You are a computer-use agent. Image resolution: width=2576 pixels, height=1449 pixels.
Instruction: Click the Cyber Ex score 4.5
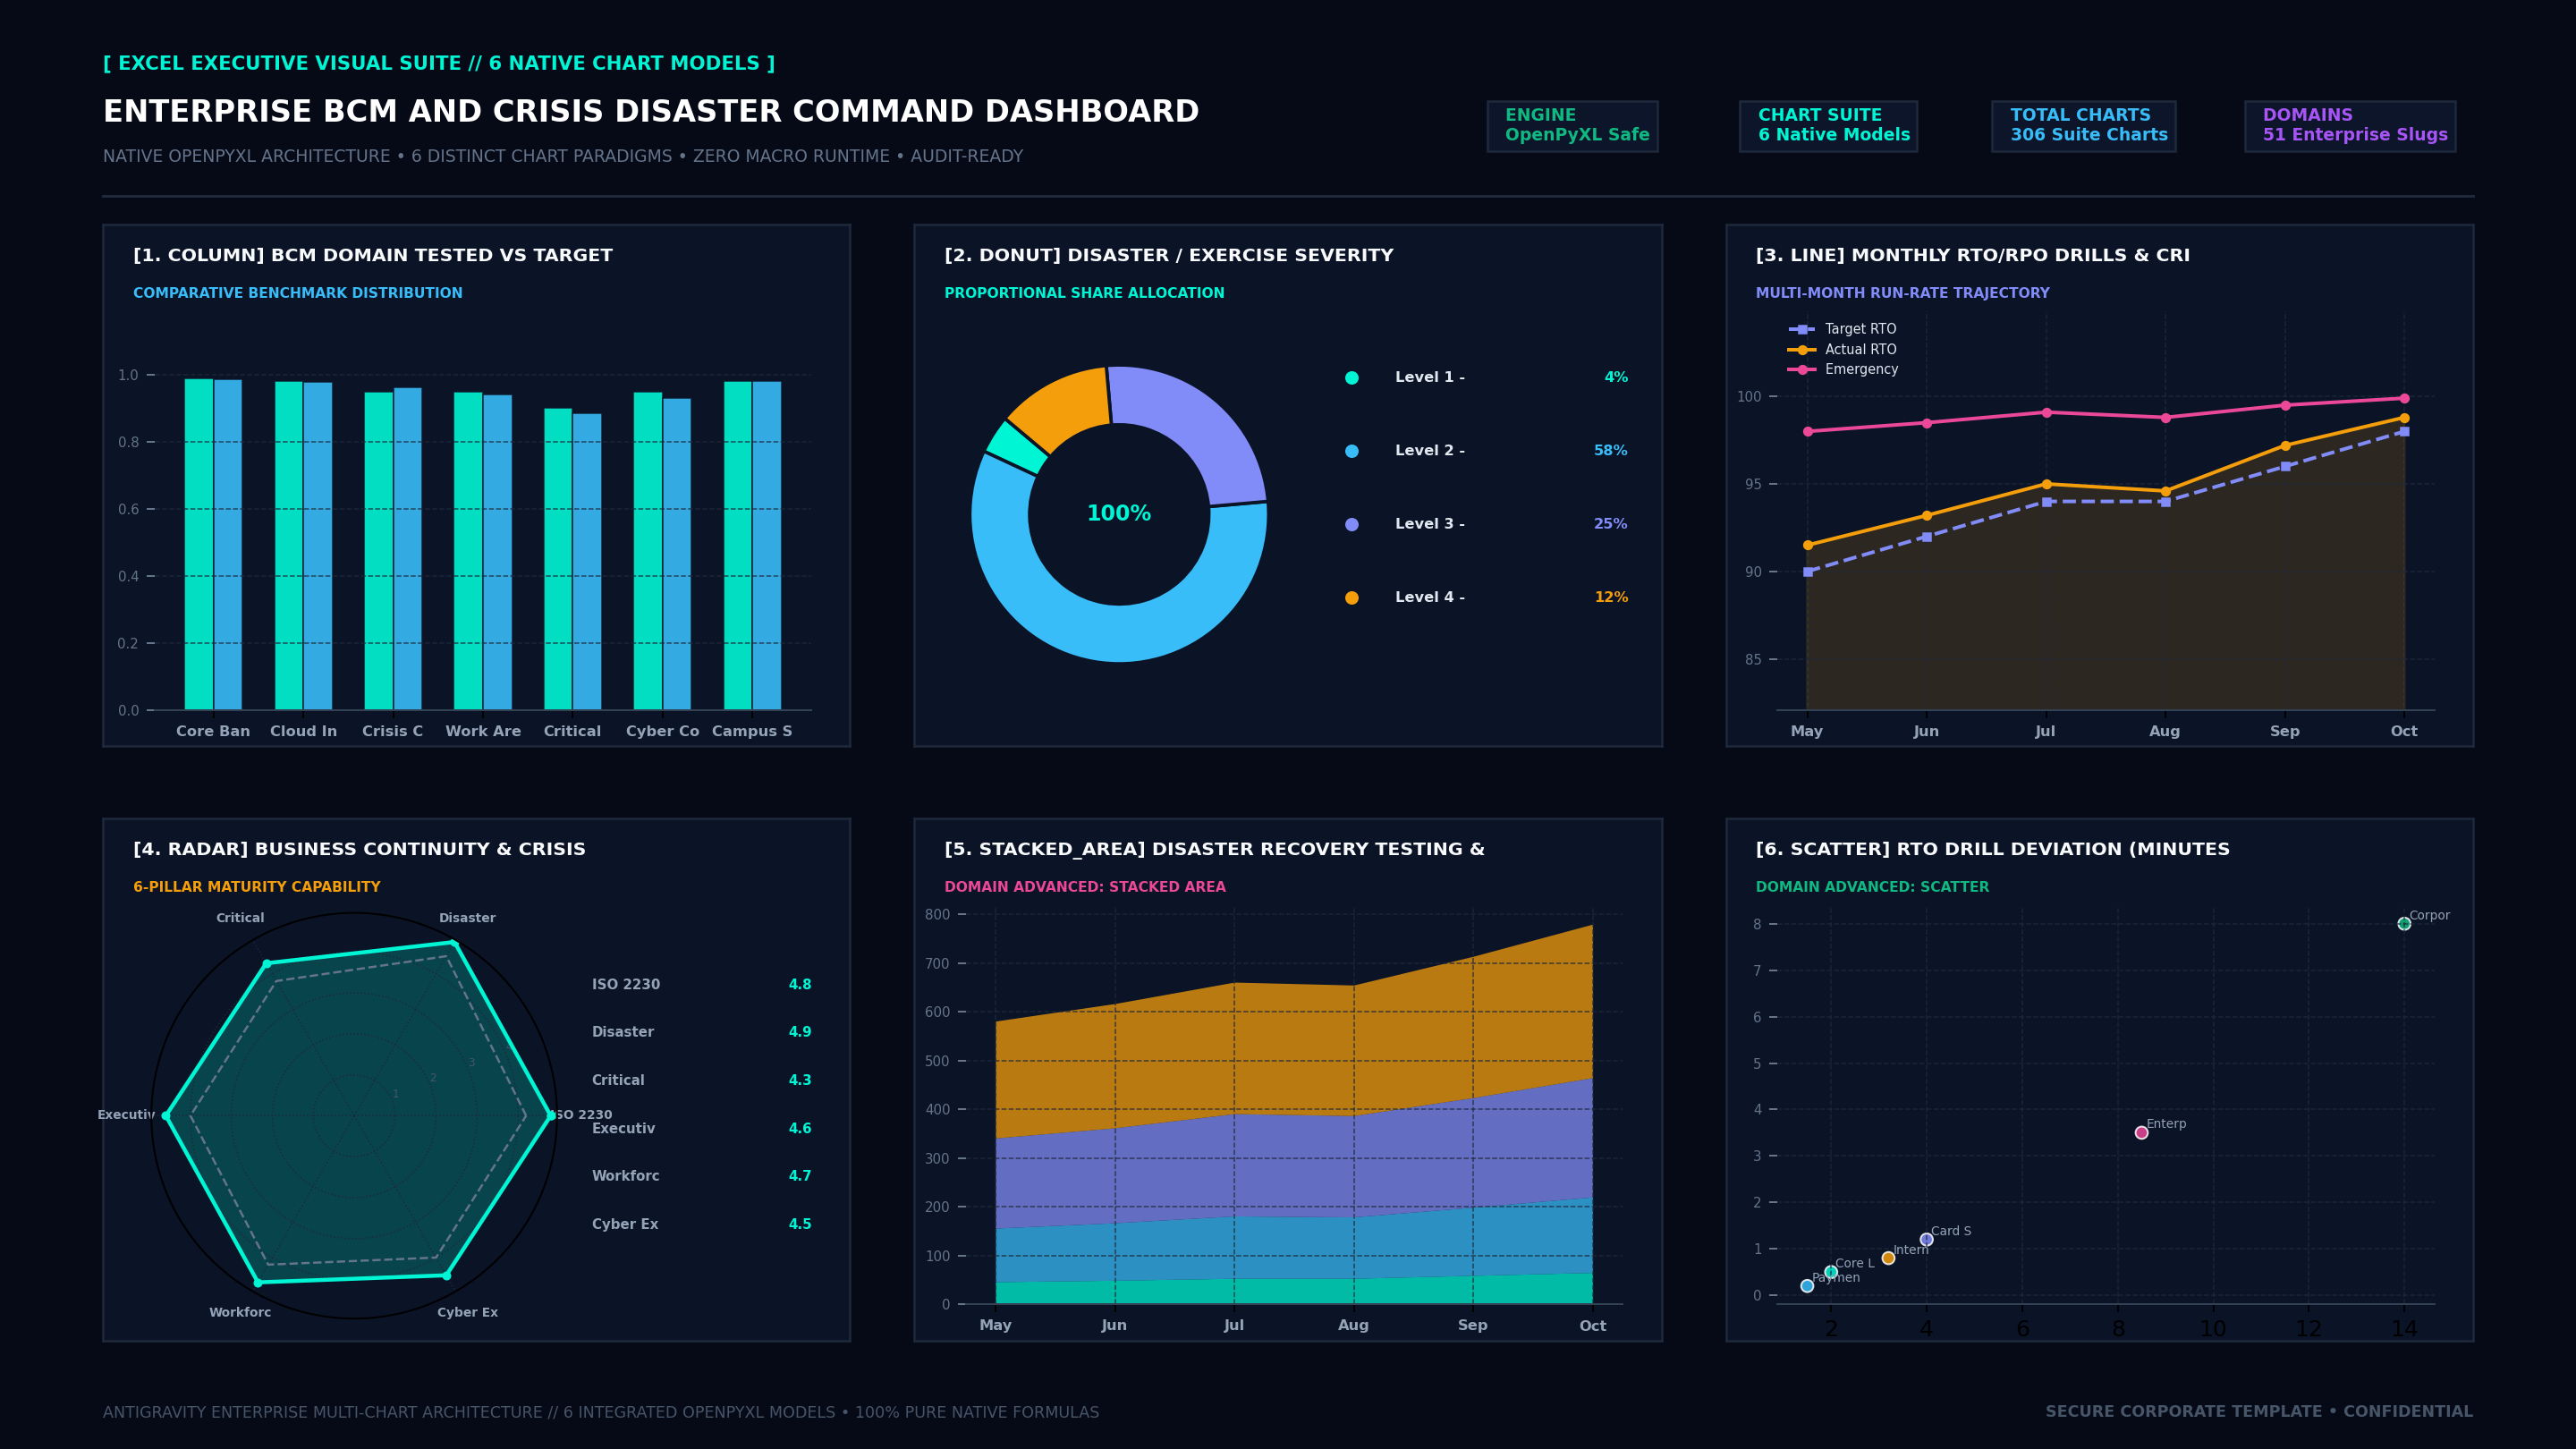tap(800, 1225)
